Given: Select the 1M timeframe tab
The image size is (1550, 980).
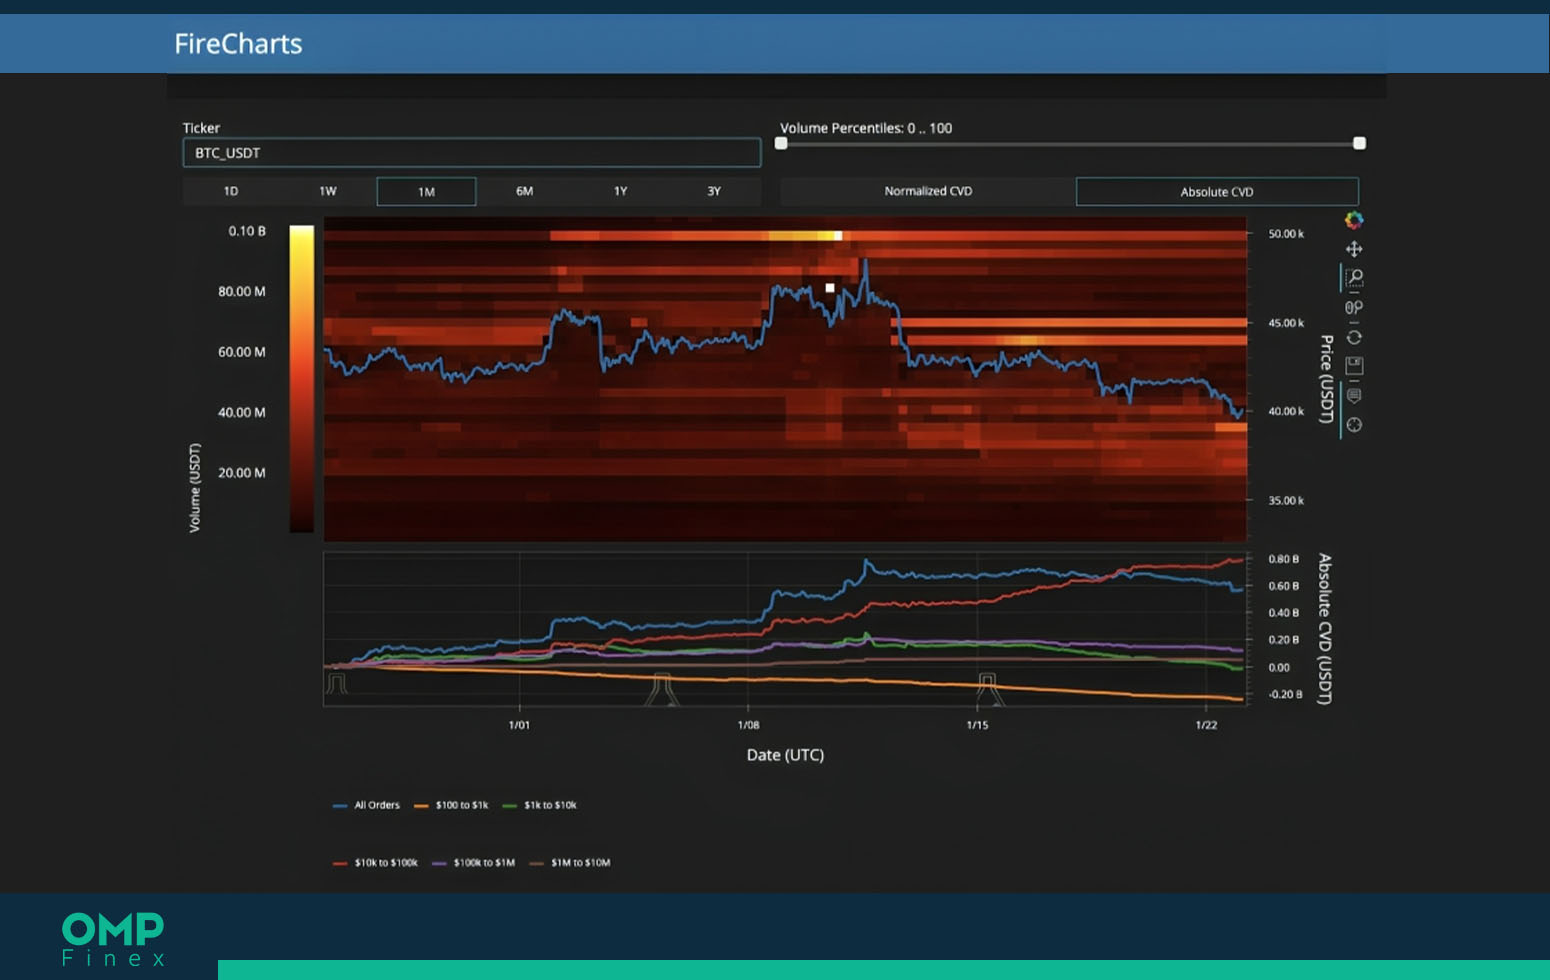Looking at the screenshot, I should coord(426,192).
